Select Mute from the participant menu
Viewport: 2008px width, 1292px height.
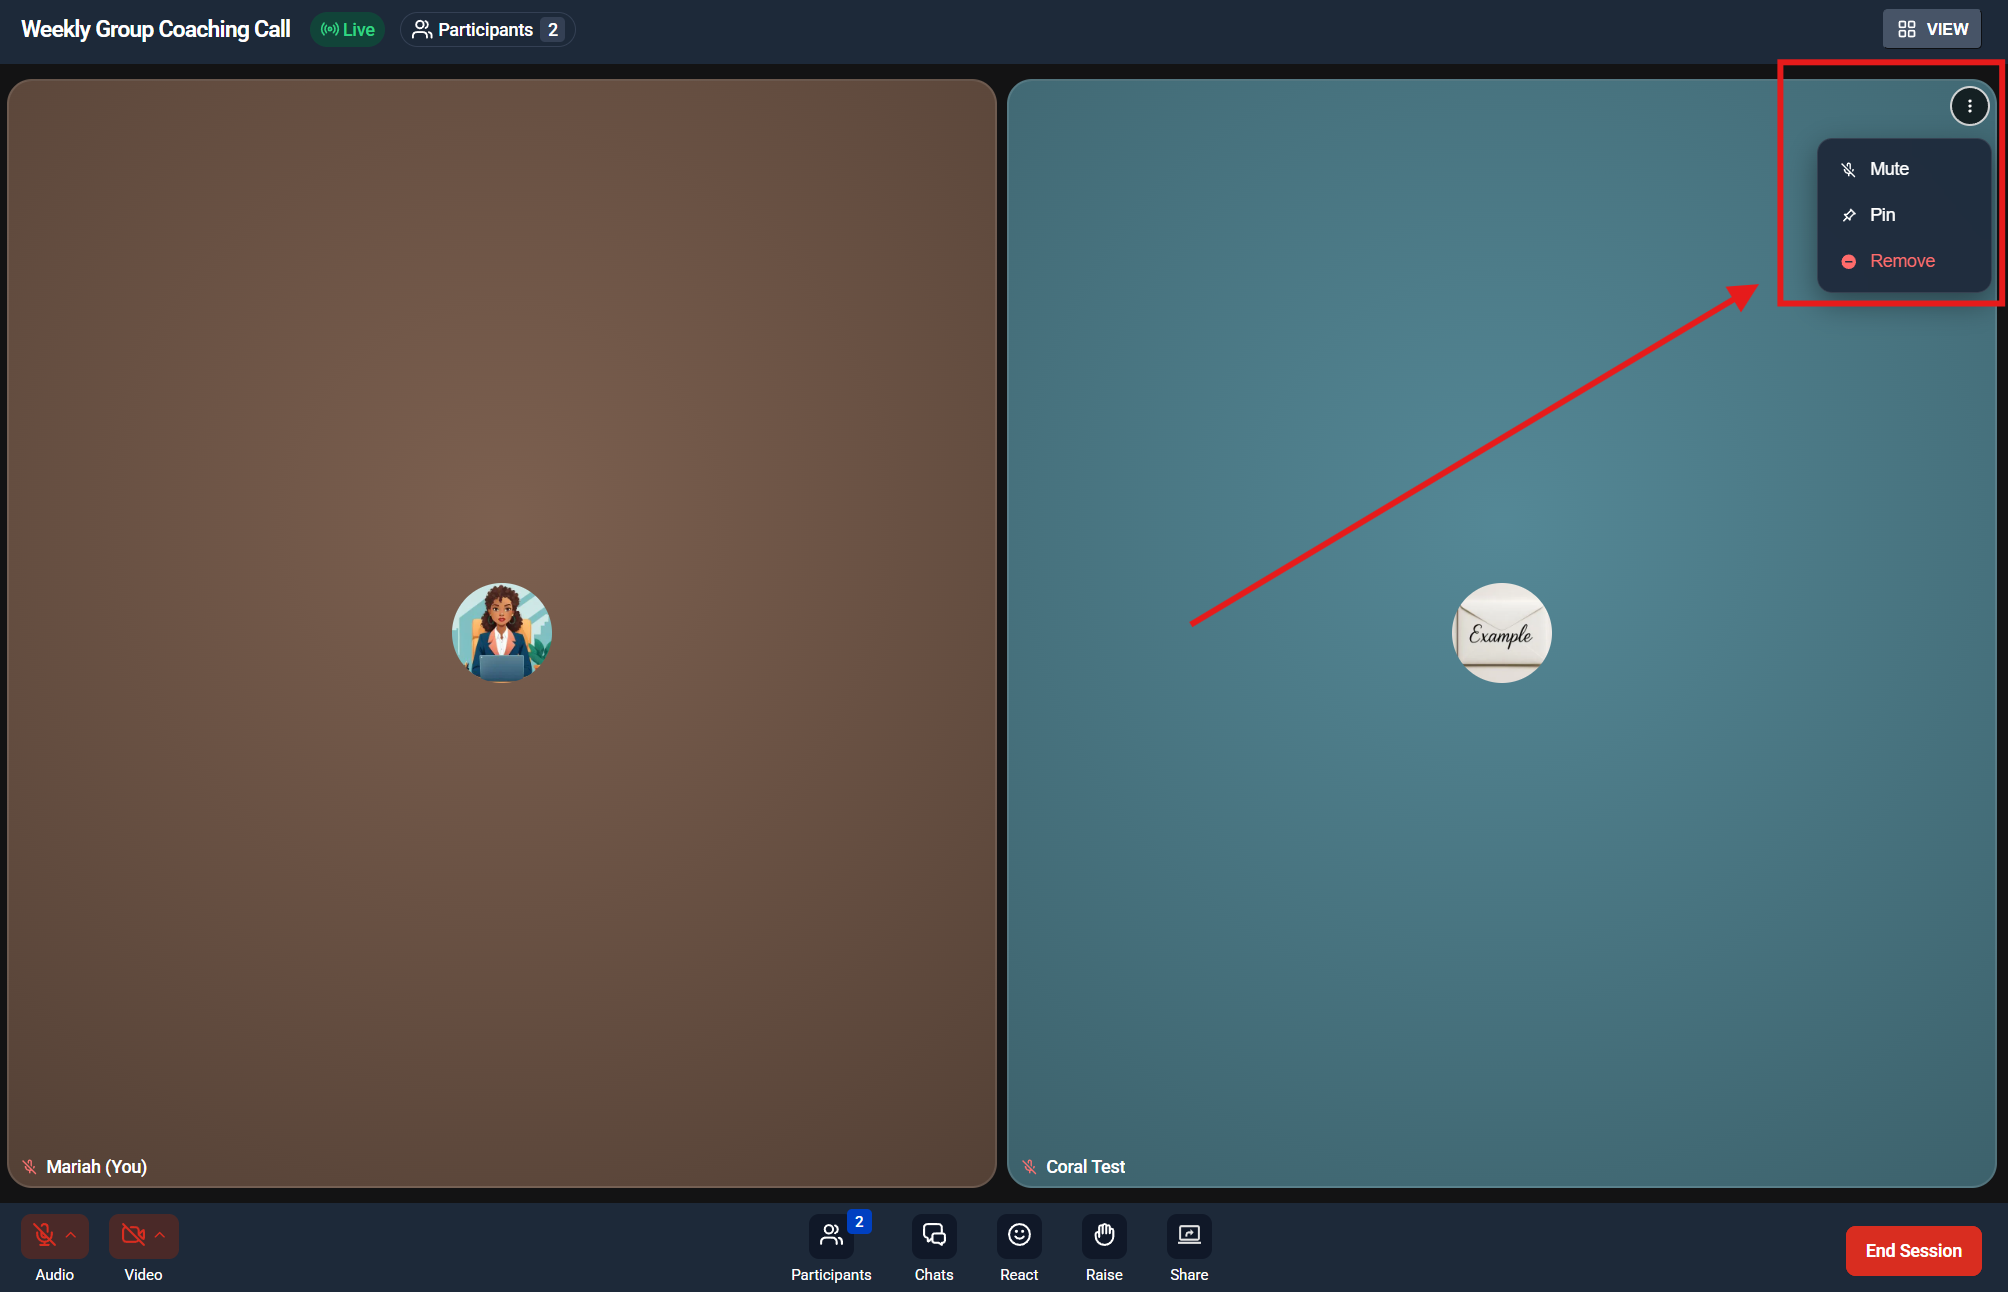(x=1888, y=169)
